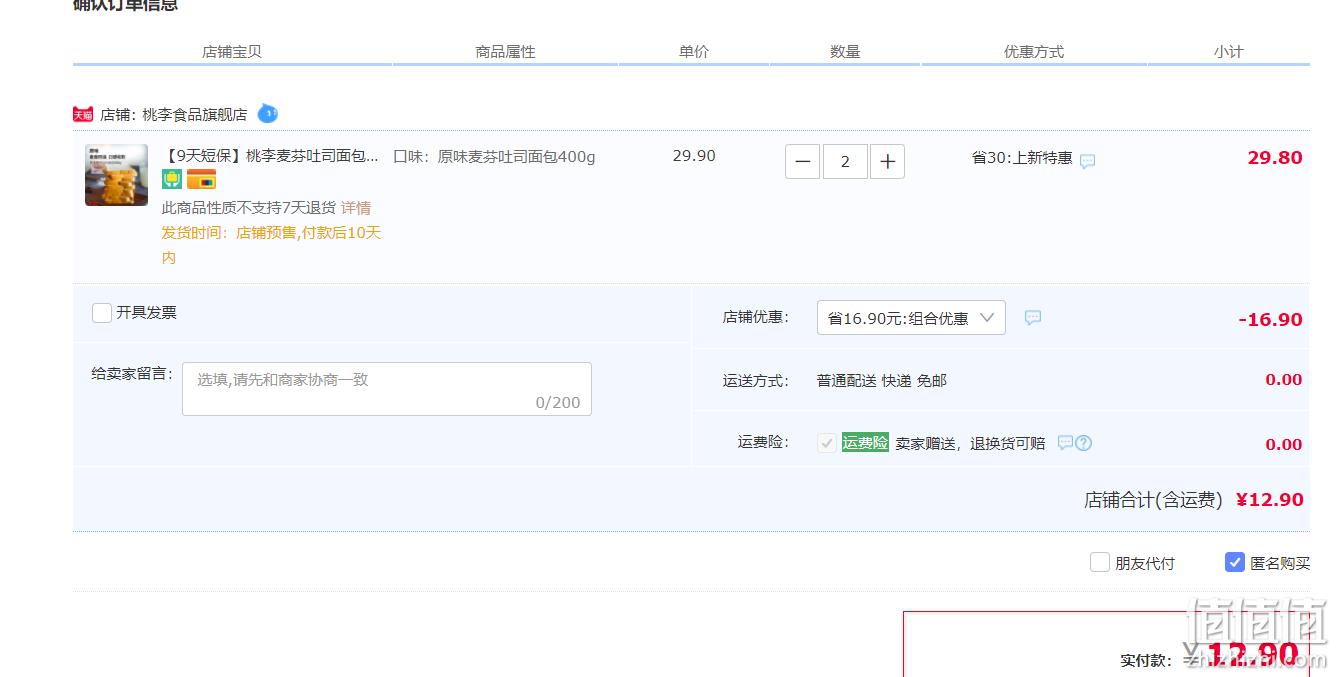Image resolution: width=1336 pixels, height=677 pixels.
Task: Visit the 桃李食品旗舰店 store link
Action: point(195,114)
